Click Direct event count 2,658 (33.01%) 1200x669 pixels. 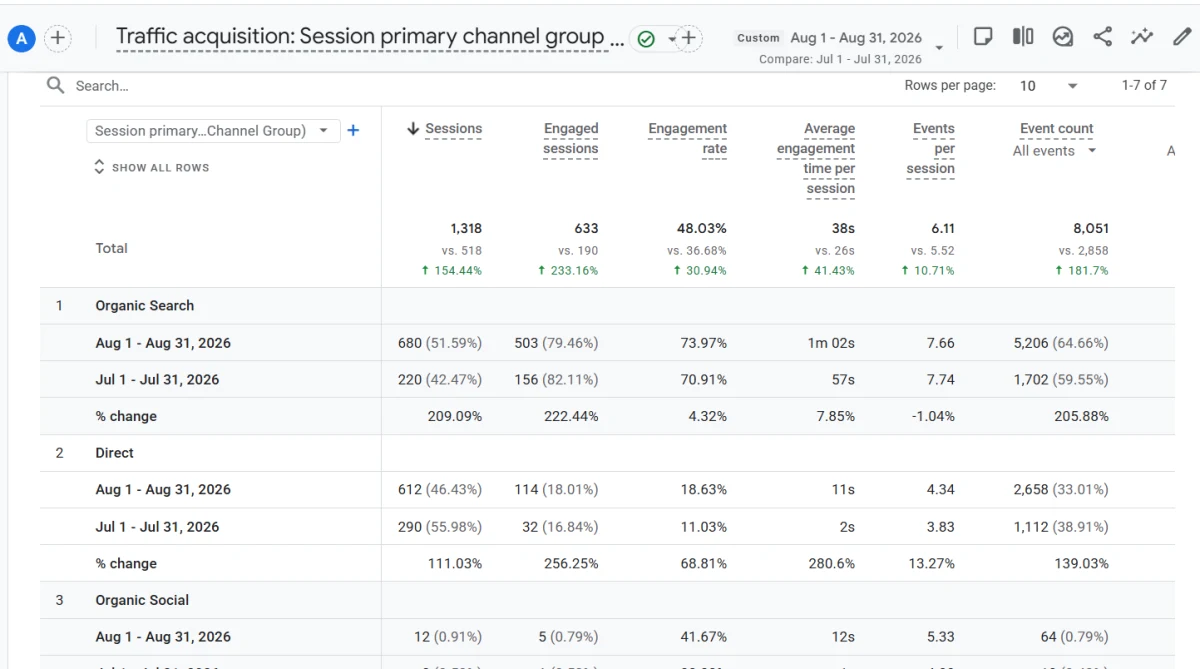coord(1061,490)
